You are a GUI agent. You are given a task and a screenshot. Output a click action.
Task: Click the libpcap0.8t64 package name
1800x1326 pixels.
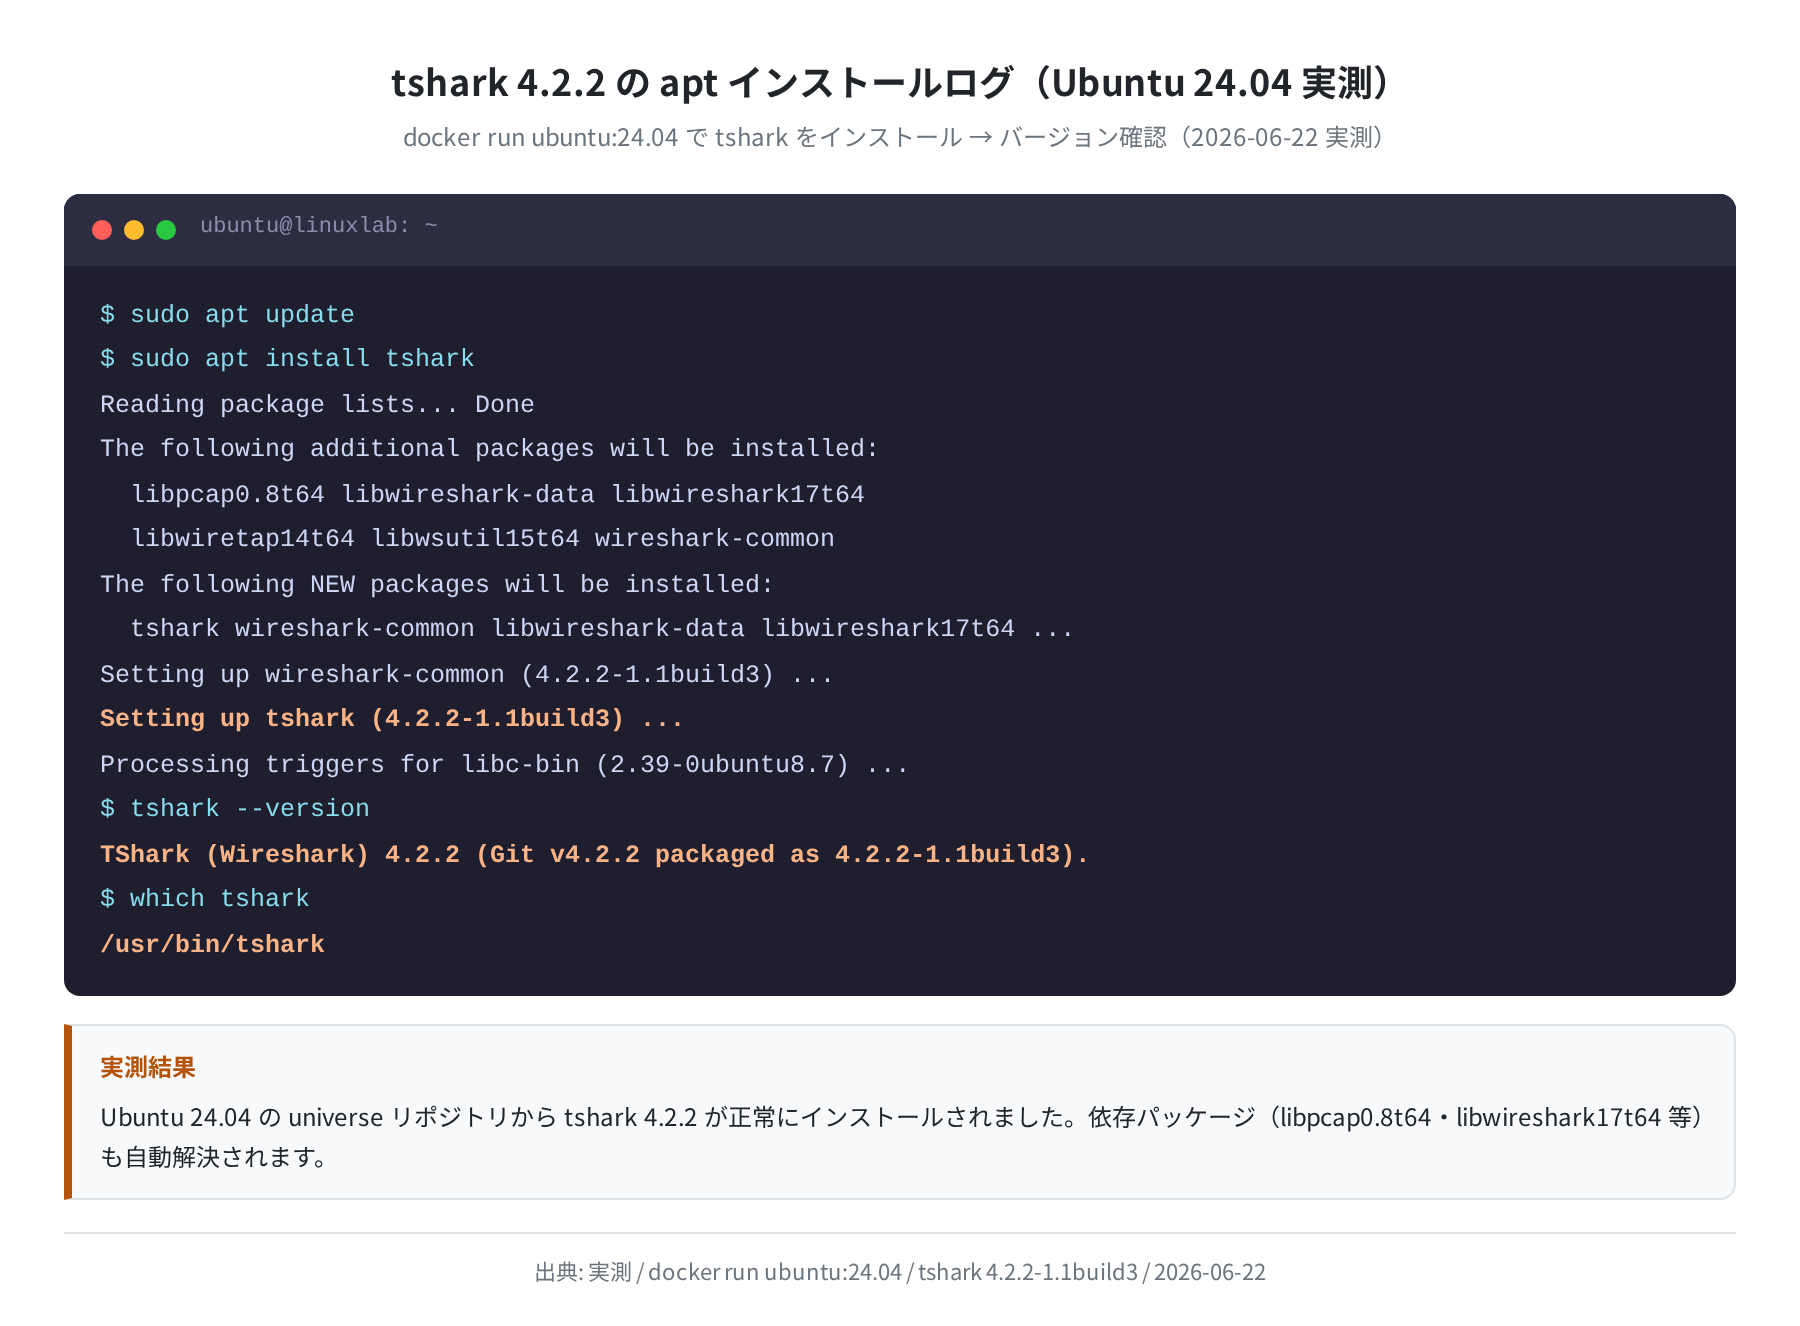228,494
